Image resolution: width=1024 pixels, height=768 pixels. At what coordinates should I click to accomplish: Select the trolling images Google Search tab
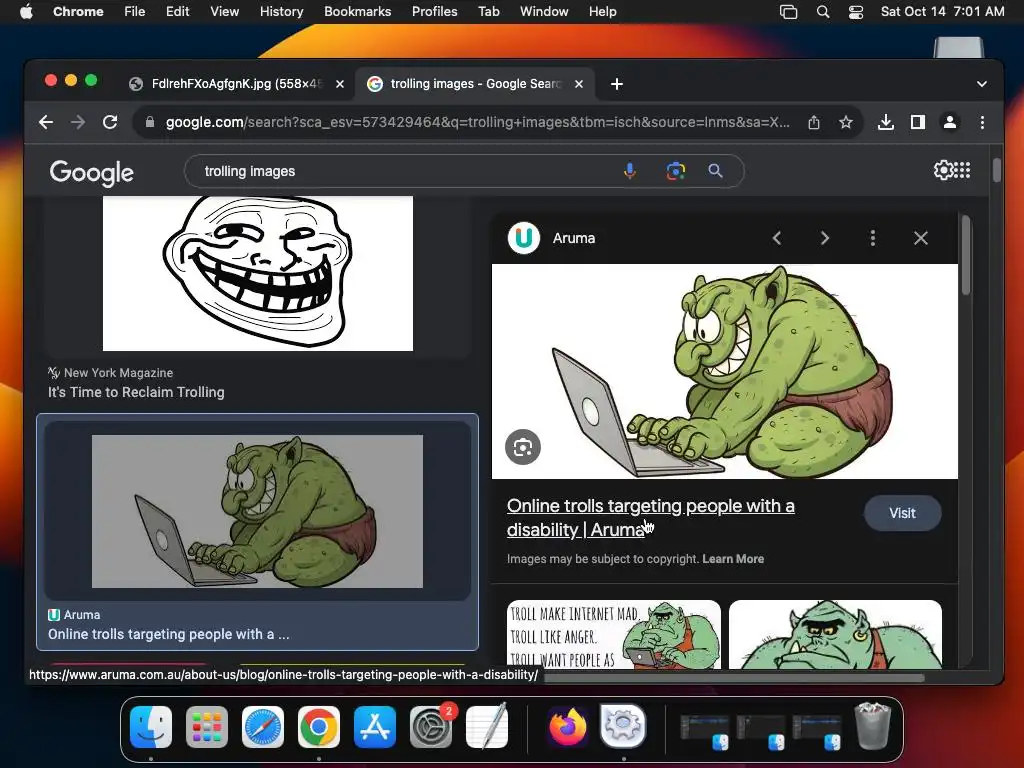(x=473, y=84)
